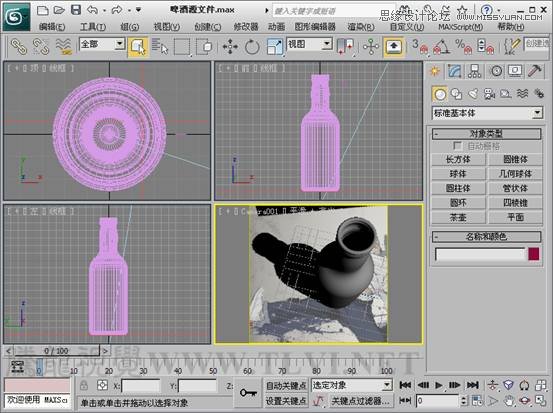Viewport: 553px width, 413px height.
Task: Switch to Display command panel tab
Action: coord(515,71)
